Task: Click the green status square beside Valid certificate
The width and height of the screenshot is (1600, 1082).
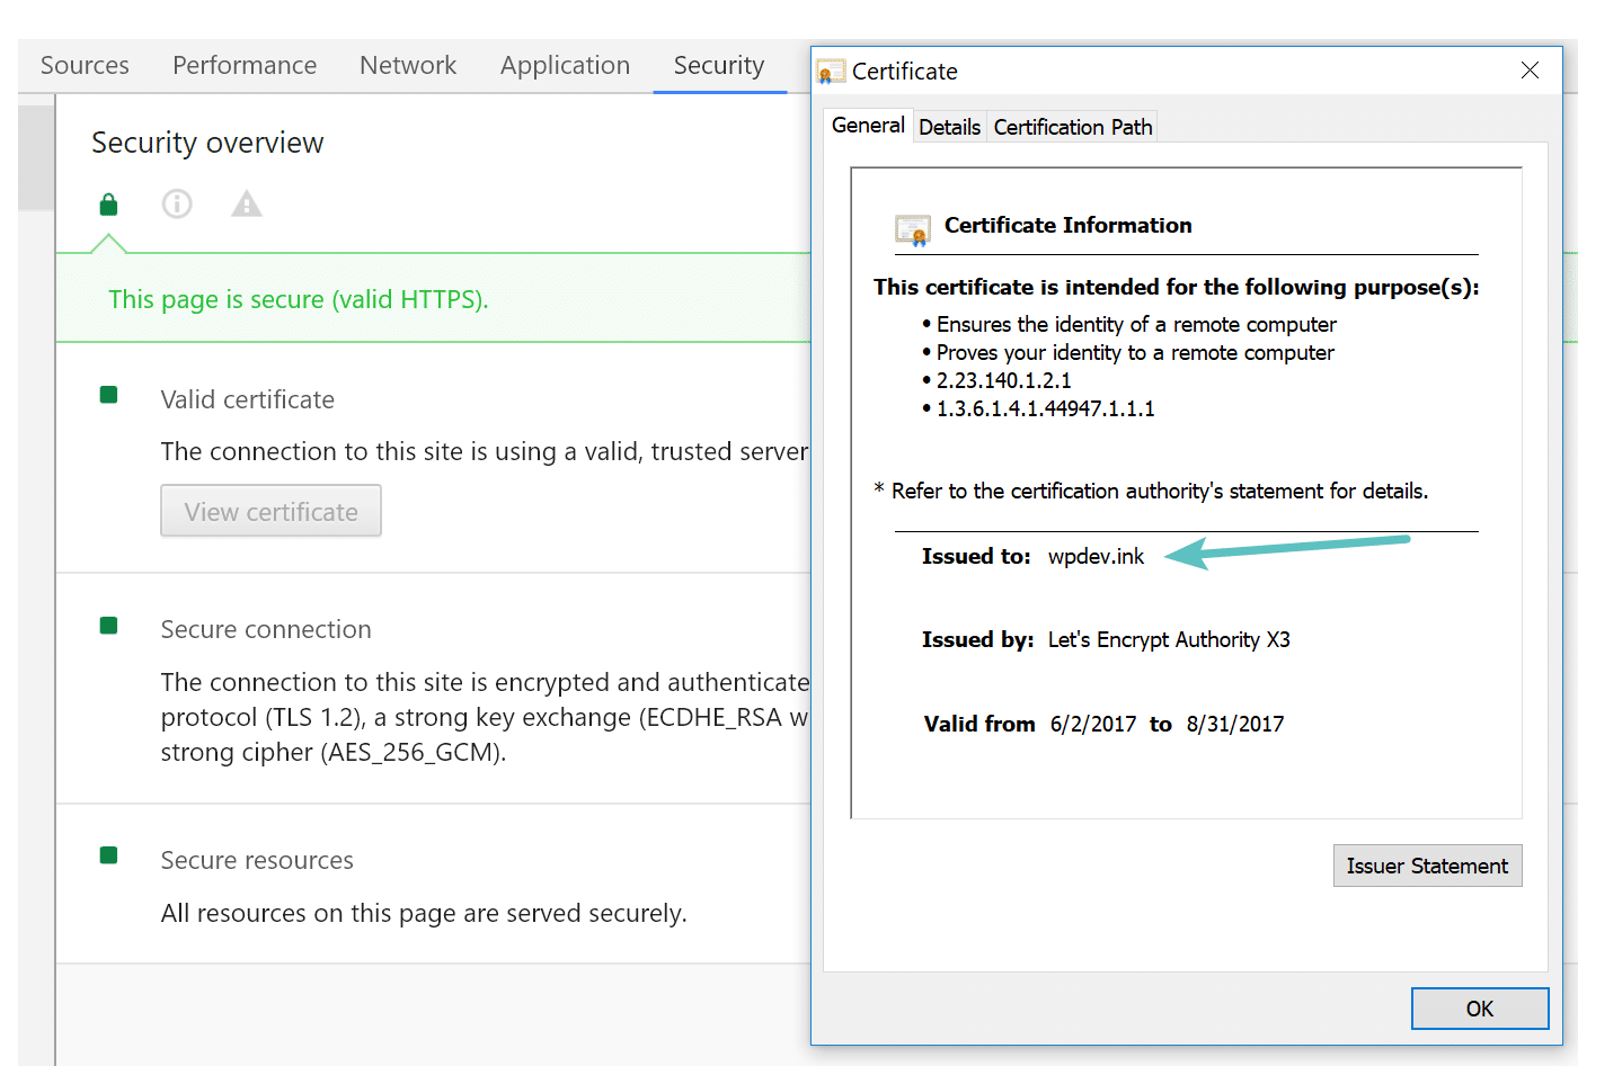Action: pos(108,396)
